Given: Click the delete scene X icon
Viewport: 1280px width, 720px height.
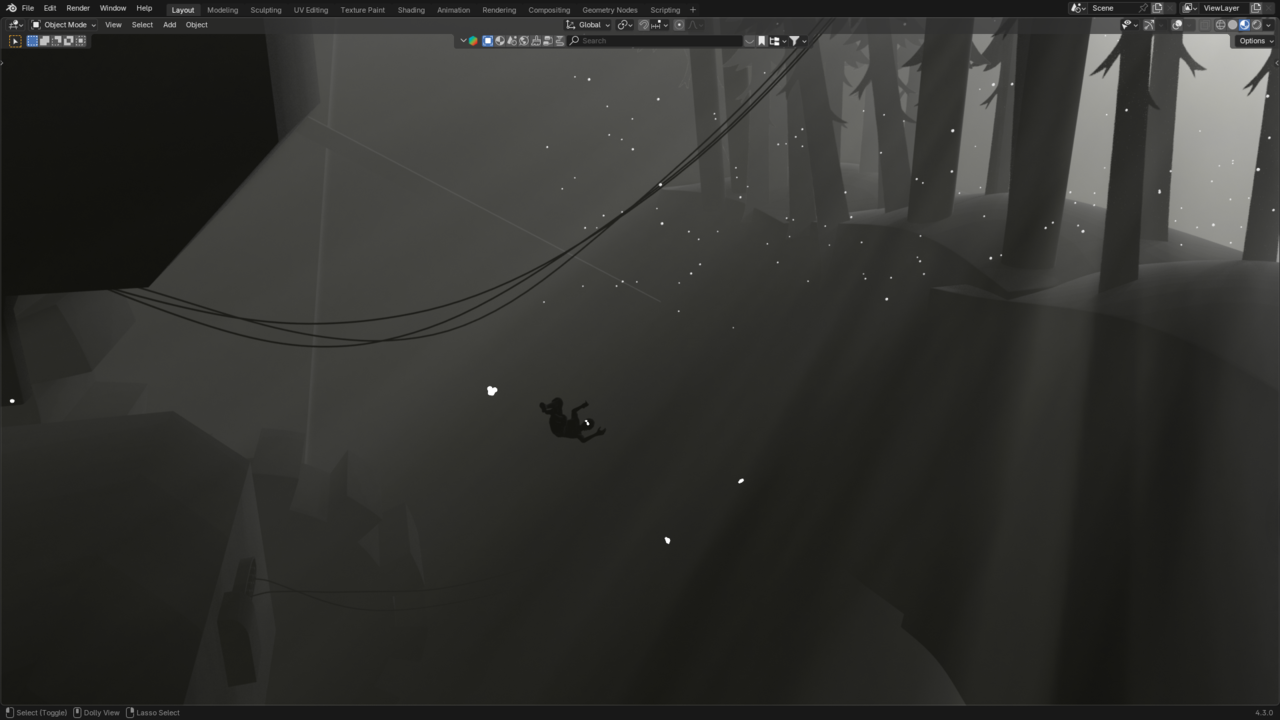Looking at the screenshot, I should (1170, 8).
